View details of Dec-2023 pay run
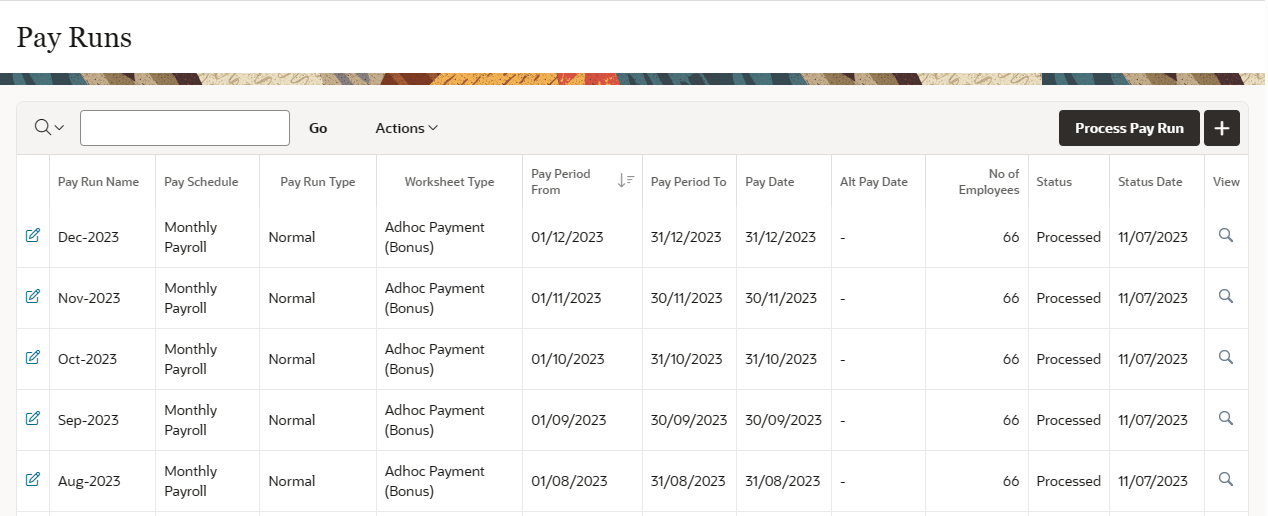 [1226, 236]
